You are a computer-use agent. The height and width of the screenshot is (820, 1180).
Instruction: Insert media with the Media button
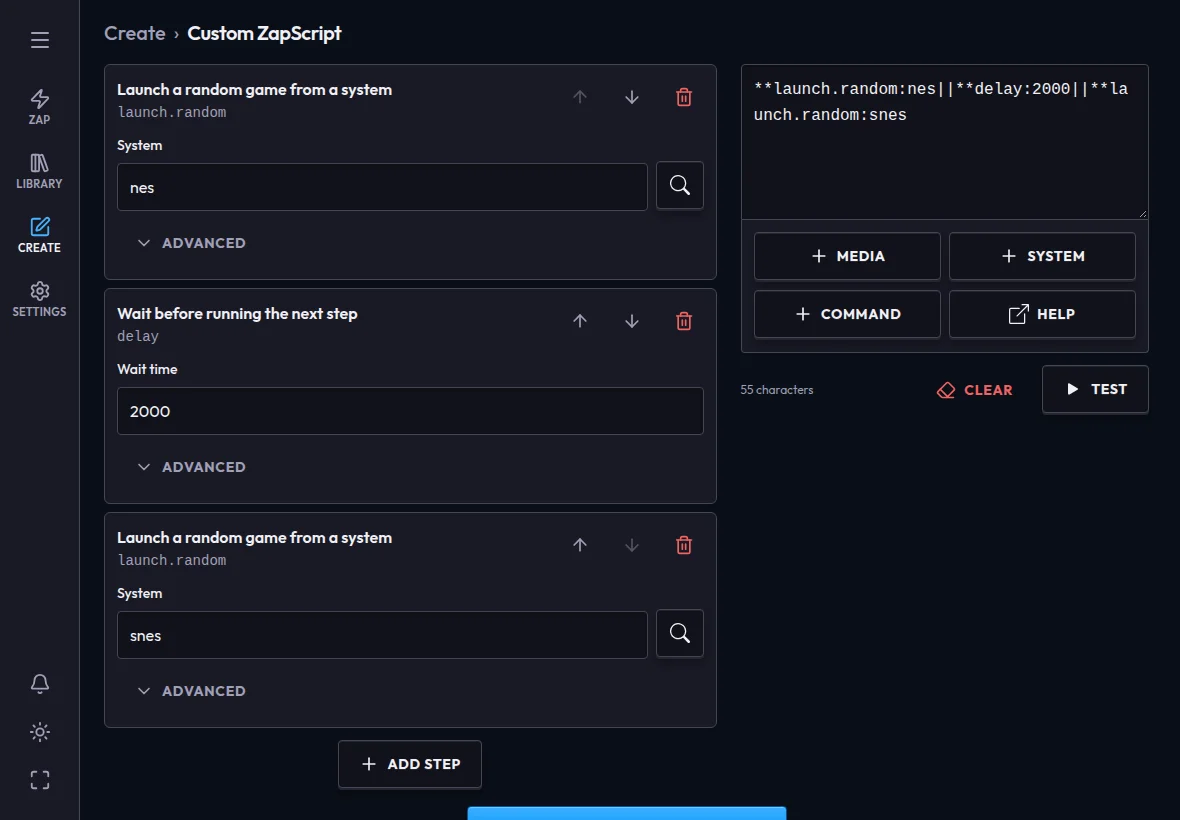point(847,257)
